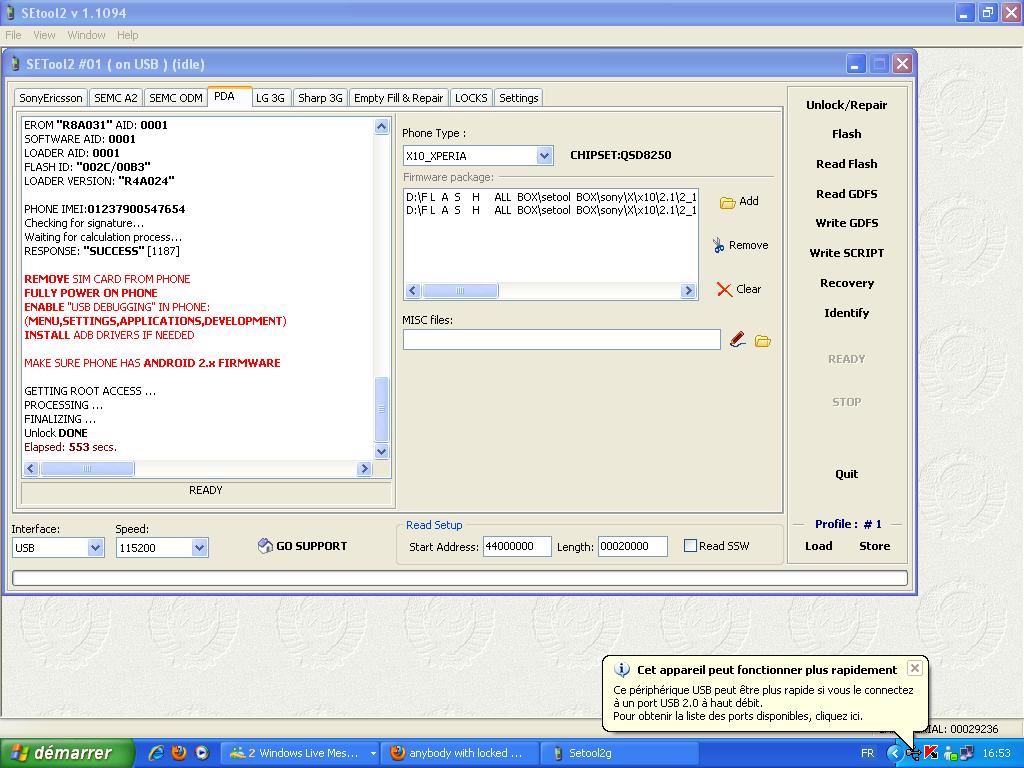Screen dimensions: 1024x768
Task: Click the red X Clear icon
Action: pos(724,289)
